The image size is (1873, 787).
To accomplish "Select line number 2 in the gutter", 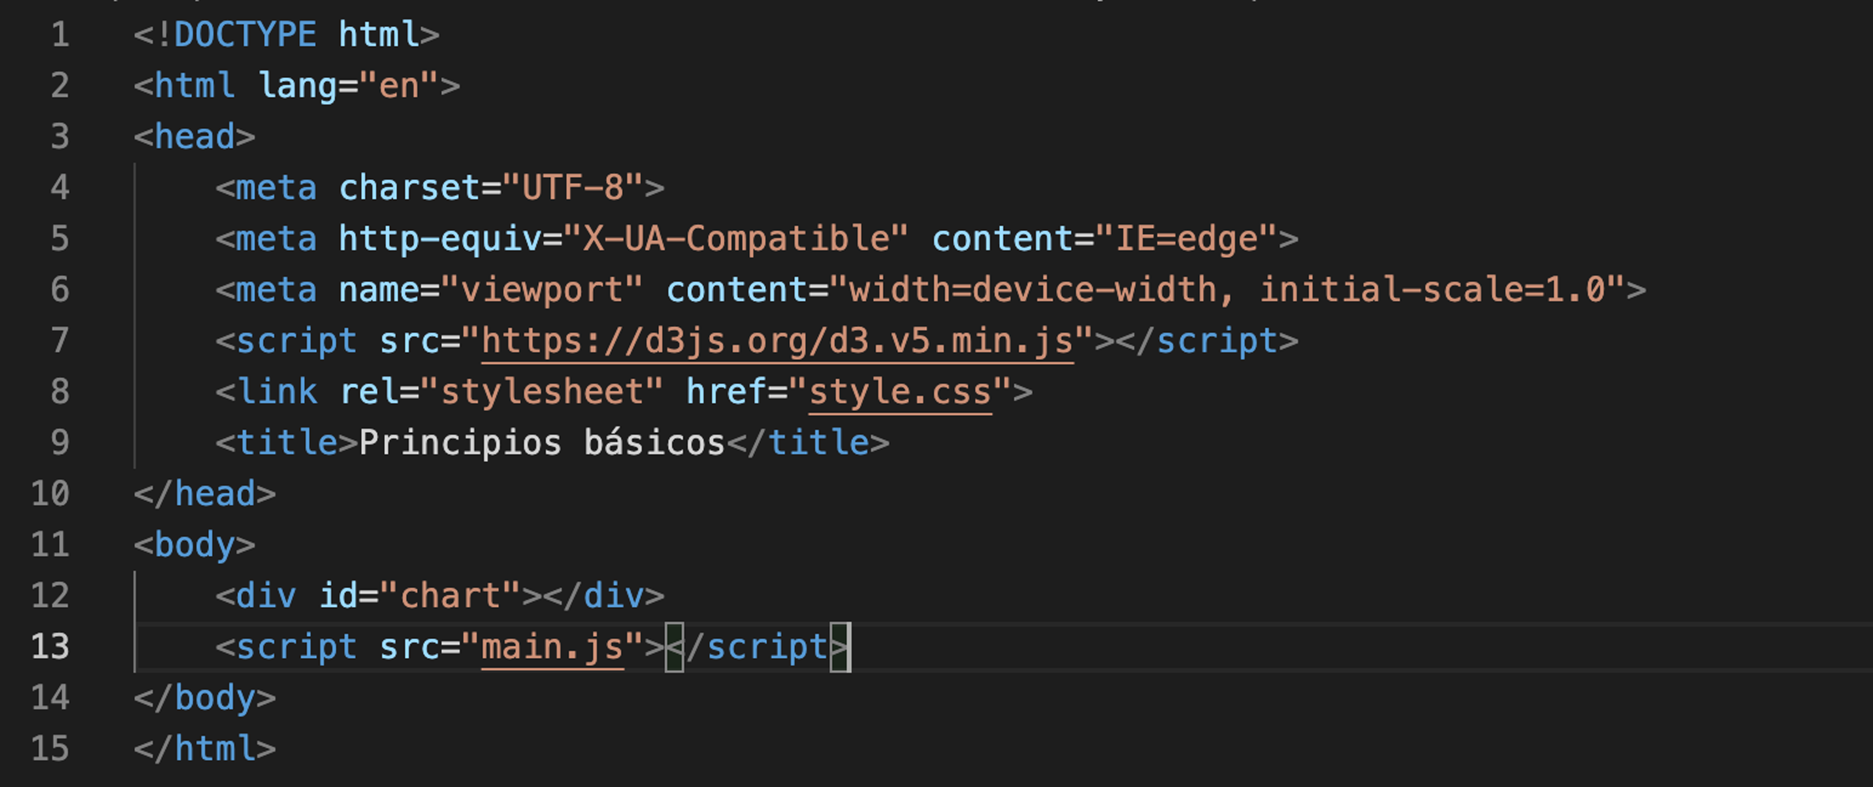I will tap(60, 86).
